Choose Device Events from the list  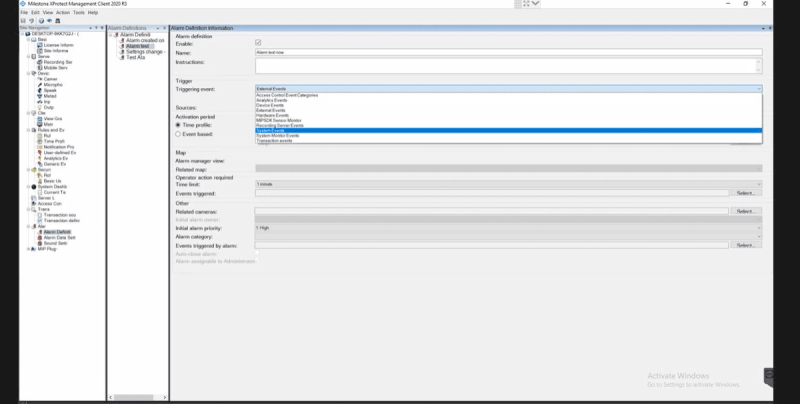(x=509, y=106)
